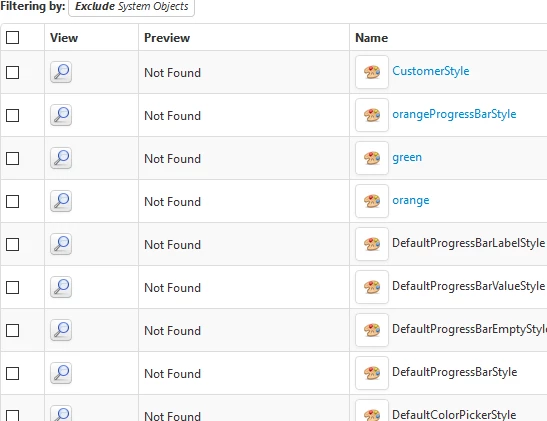
Task: Click the palette icon next to DefaultProgressBarStyle
Action: (x=372, y=373)
